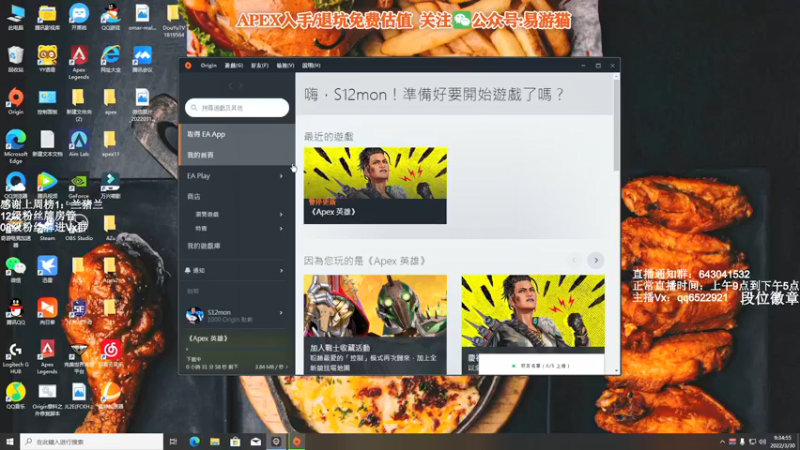The image size is (800, 450).
Task: Open 迅雷 blue bird desktop shortcut
Action: tap(47, 270)
